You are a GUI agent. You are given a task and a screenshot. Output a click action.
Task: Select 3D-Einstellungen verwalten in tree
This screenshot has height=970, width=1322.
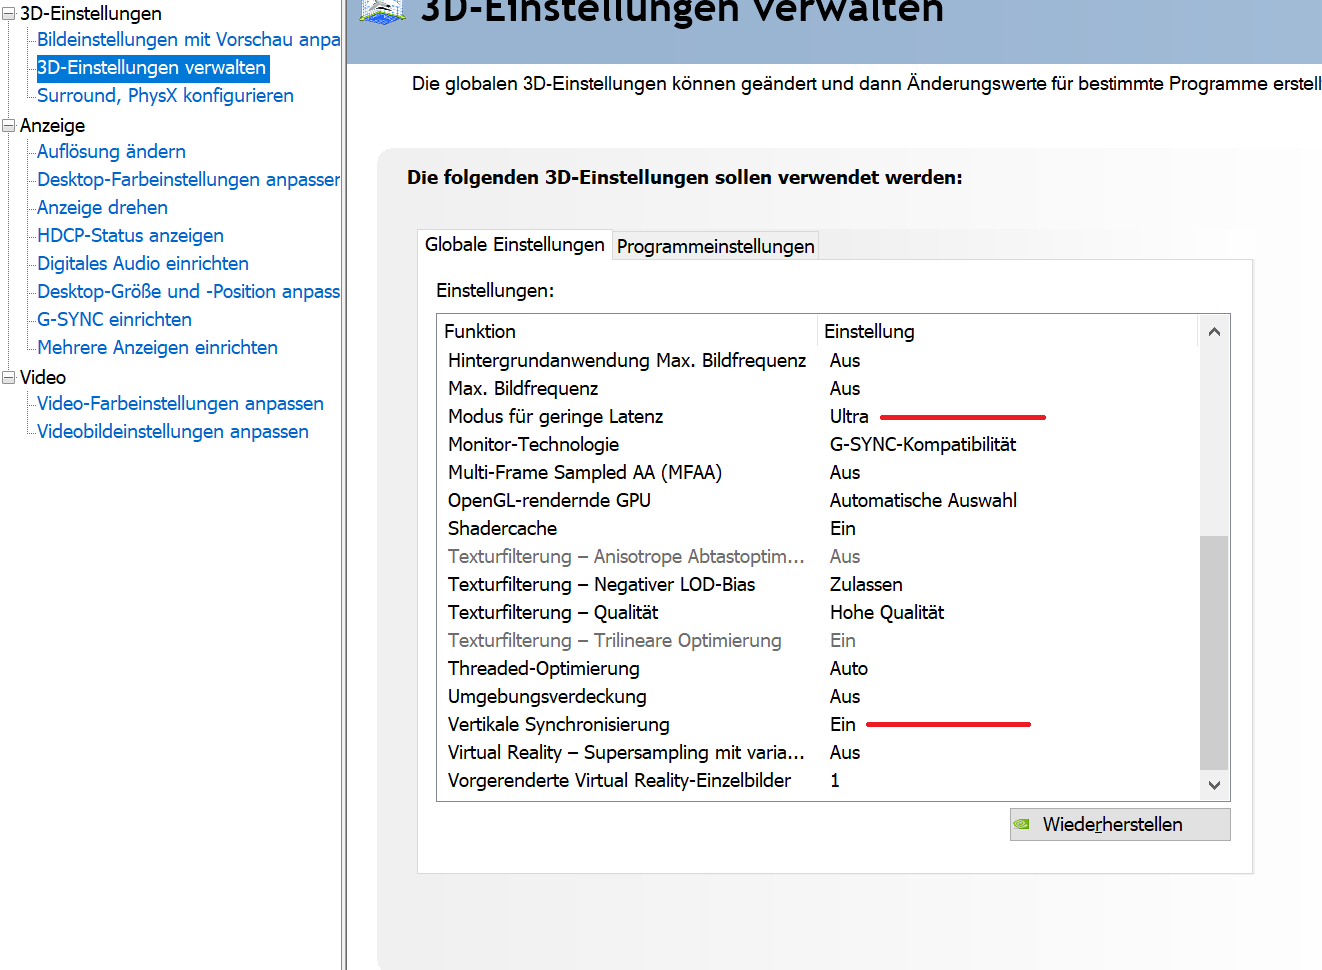(152, 68)
